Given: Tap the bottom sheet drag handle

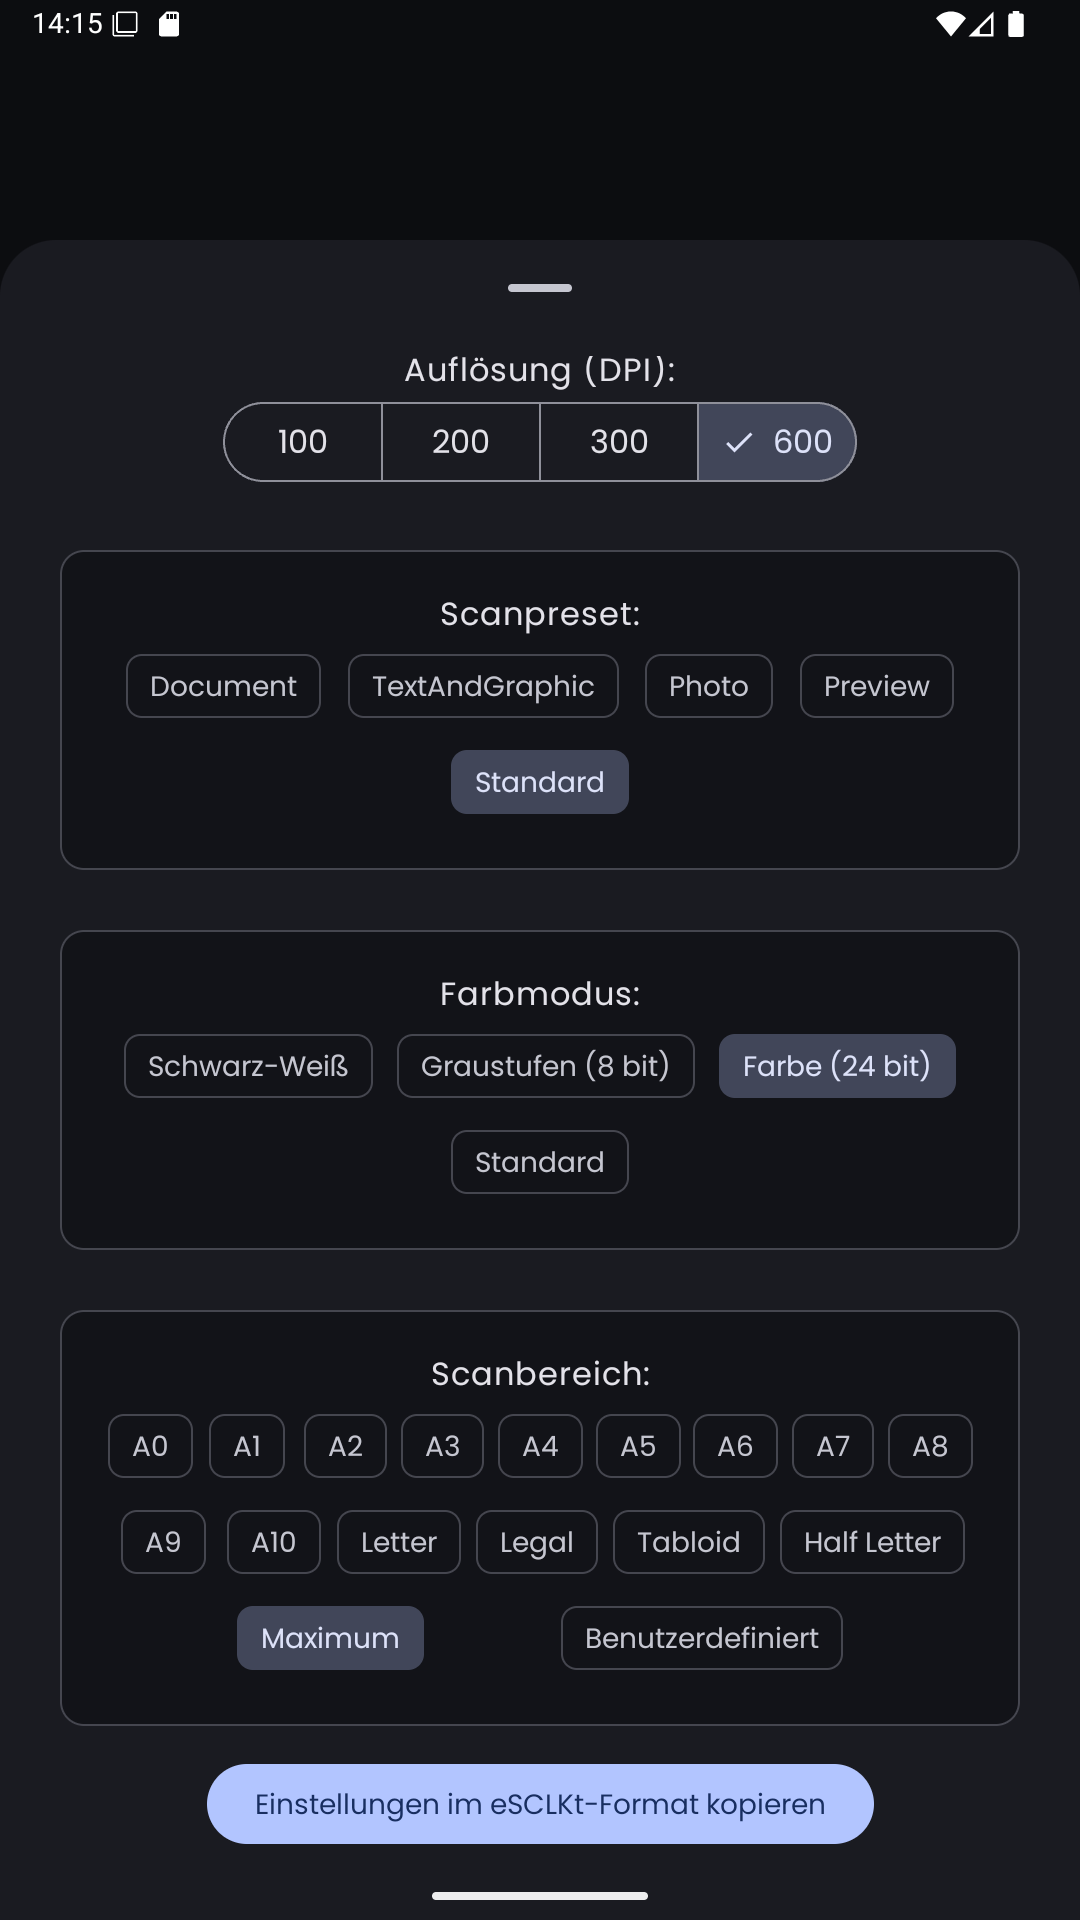Looking at the screenshot, I should click(x=540, y=288).
